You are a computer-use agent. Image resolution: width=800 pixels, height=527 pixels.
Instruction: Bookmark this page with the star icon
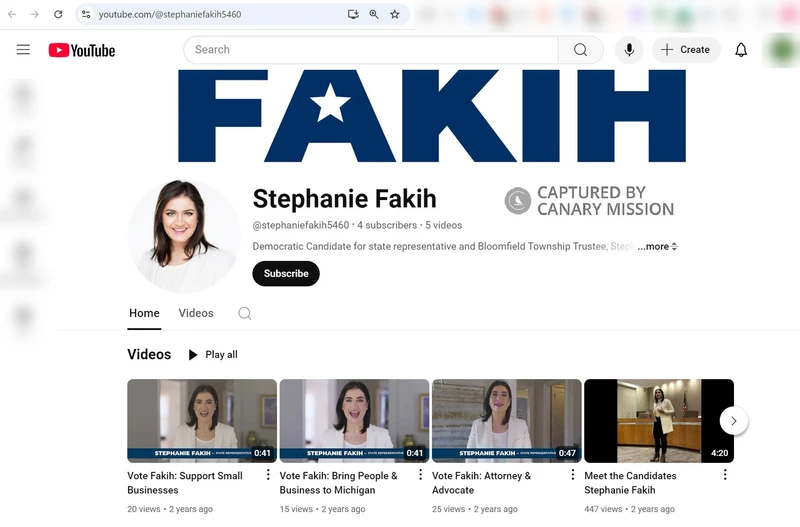point(395,14)
